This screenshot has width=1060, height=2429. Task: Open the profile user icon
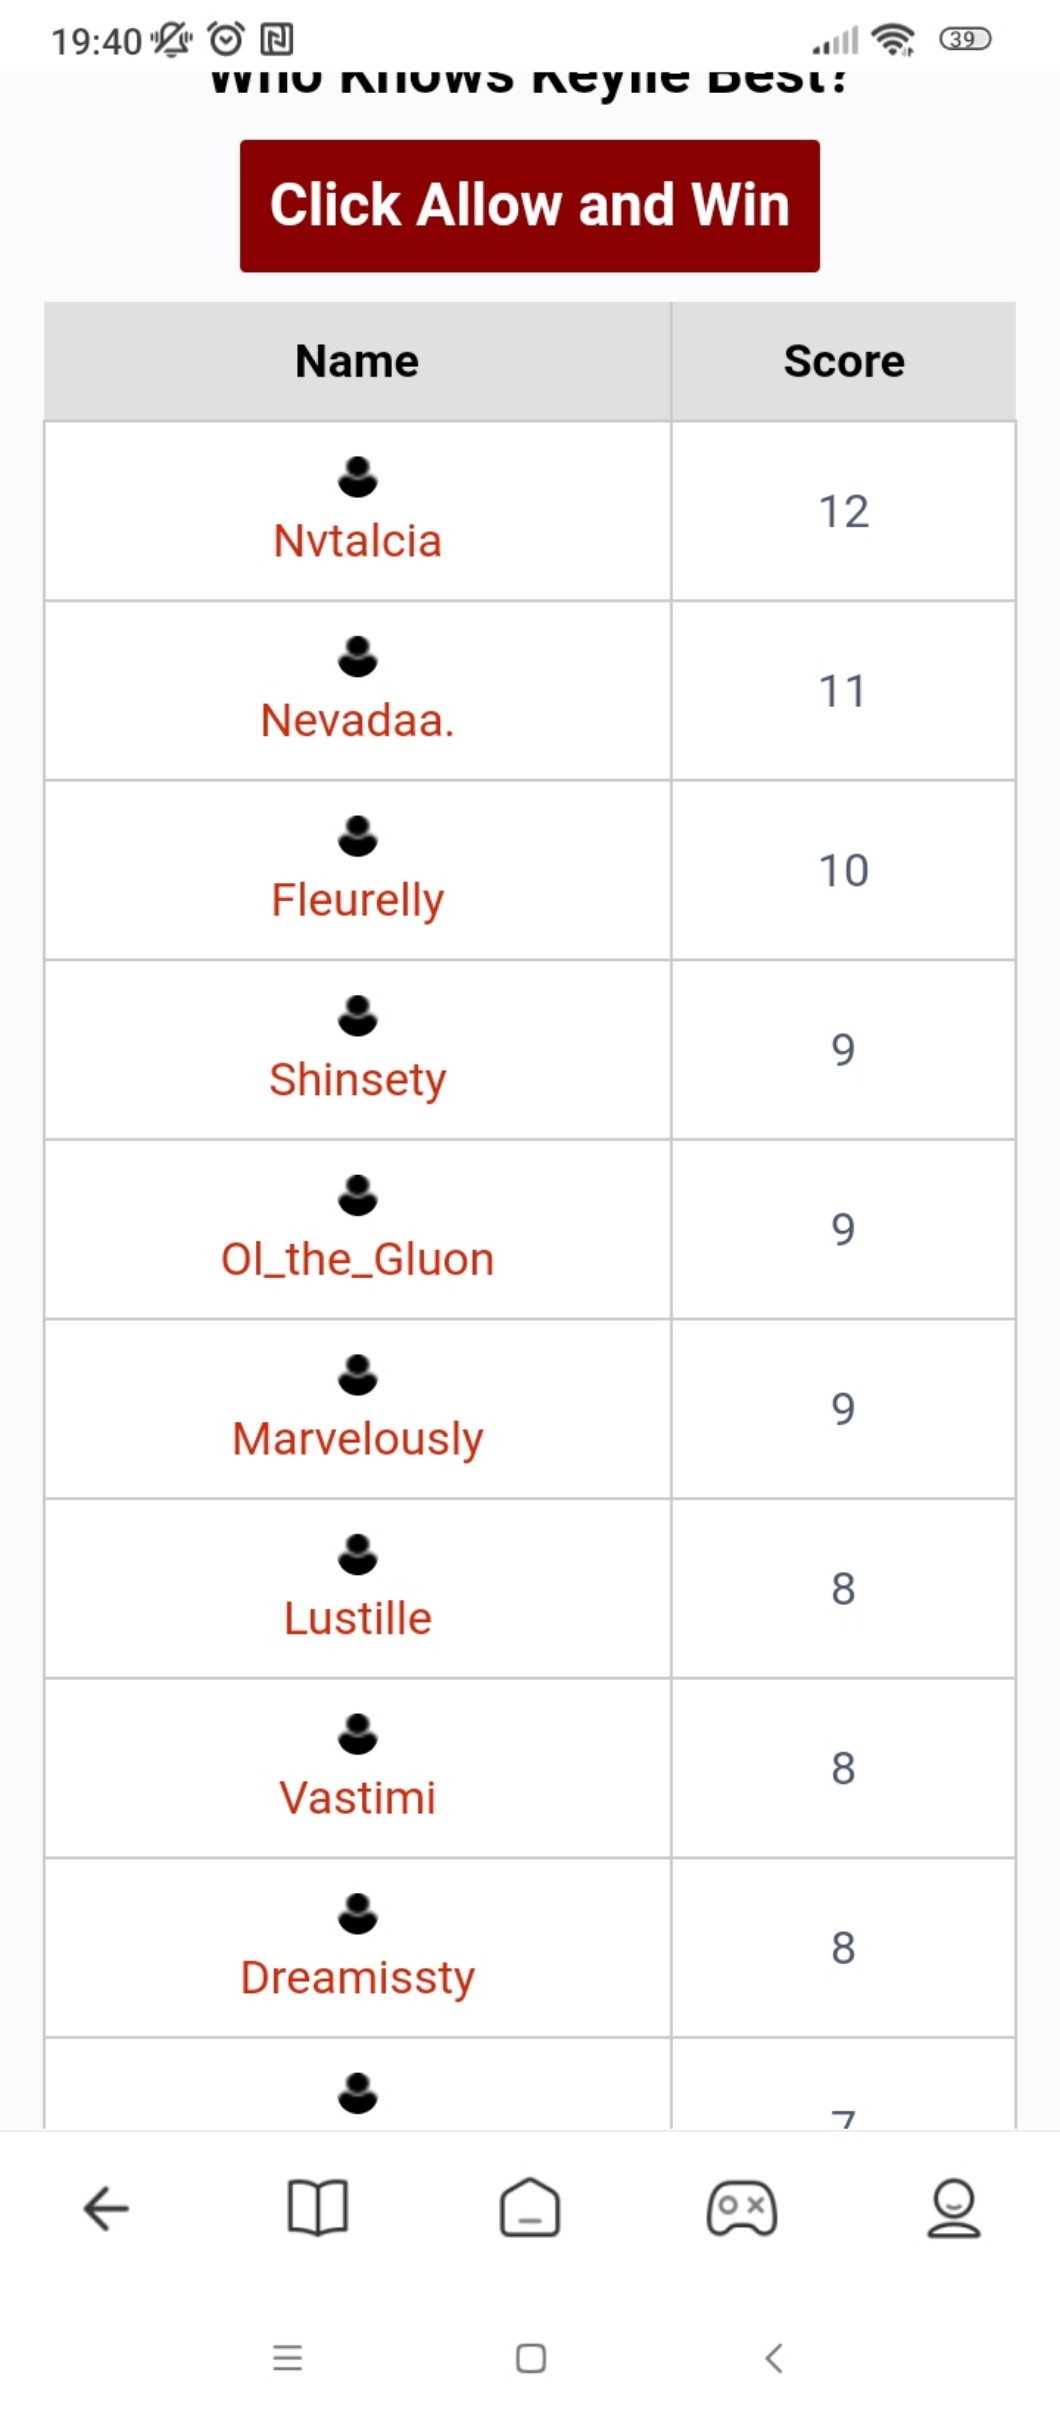coord(953,2208)
